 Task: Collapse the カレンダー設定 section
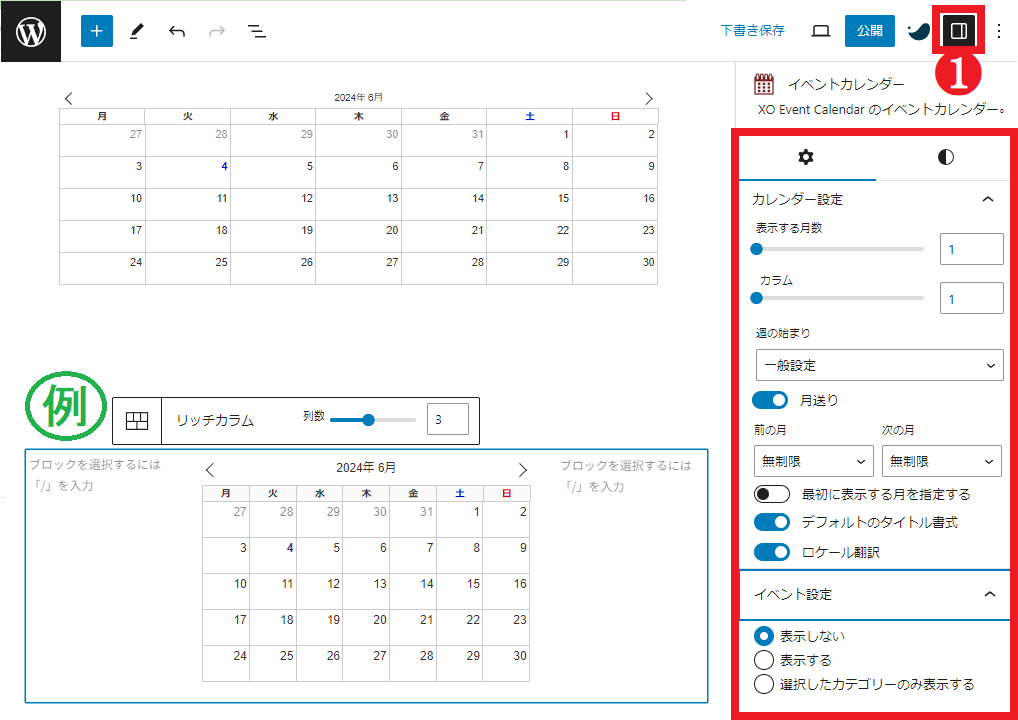pyautogui.click(x=988, y=199)
